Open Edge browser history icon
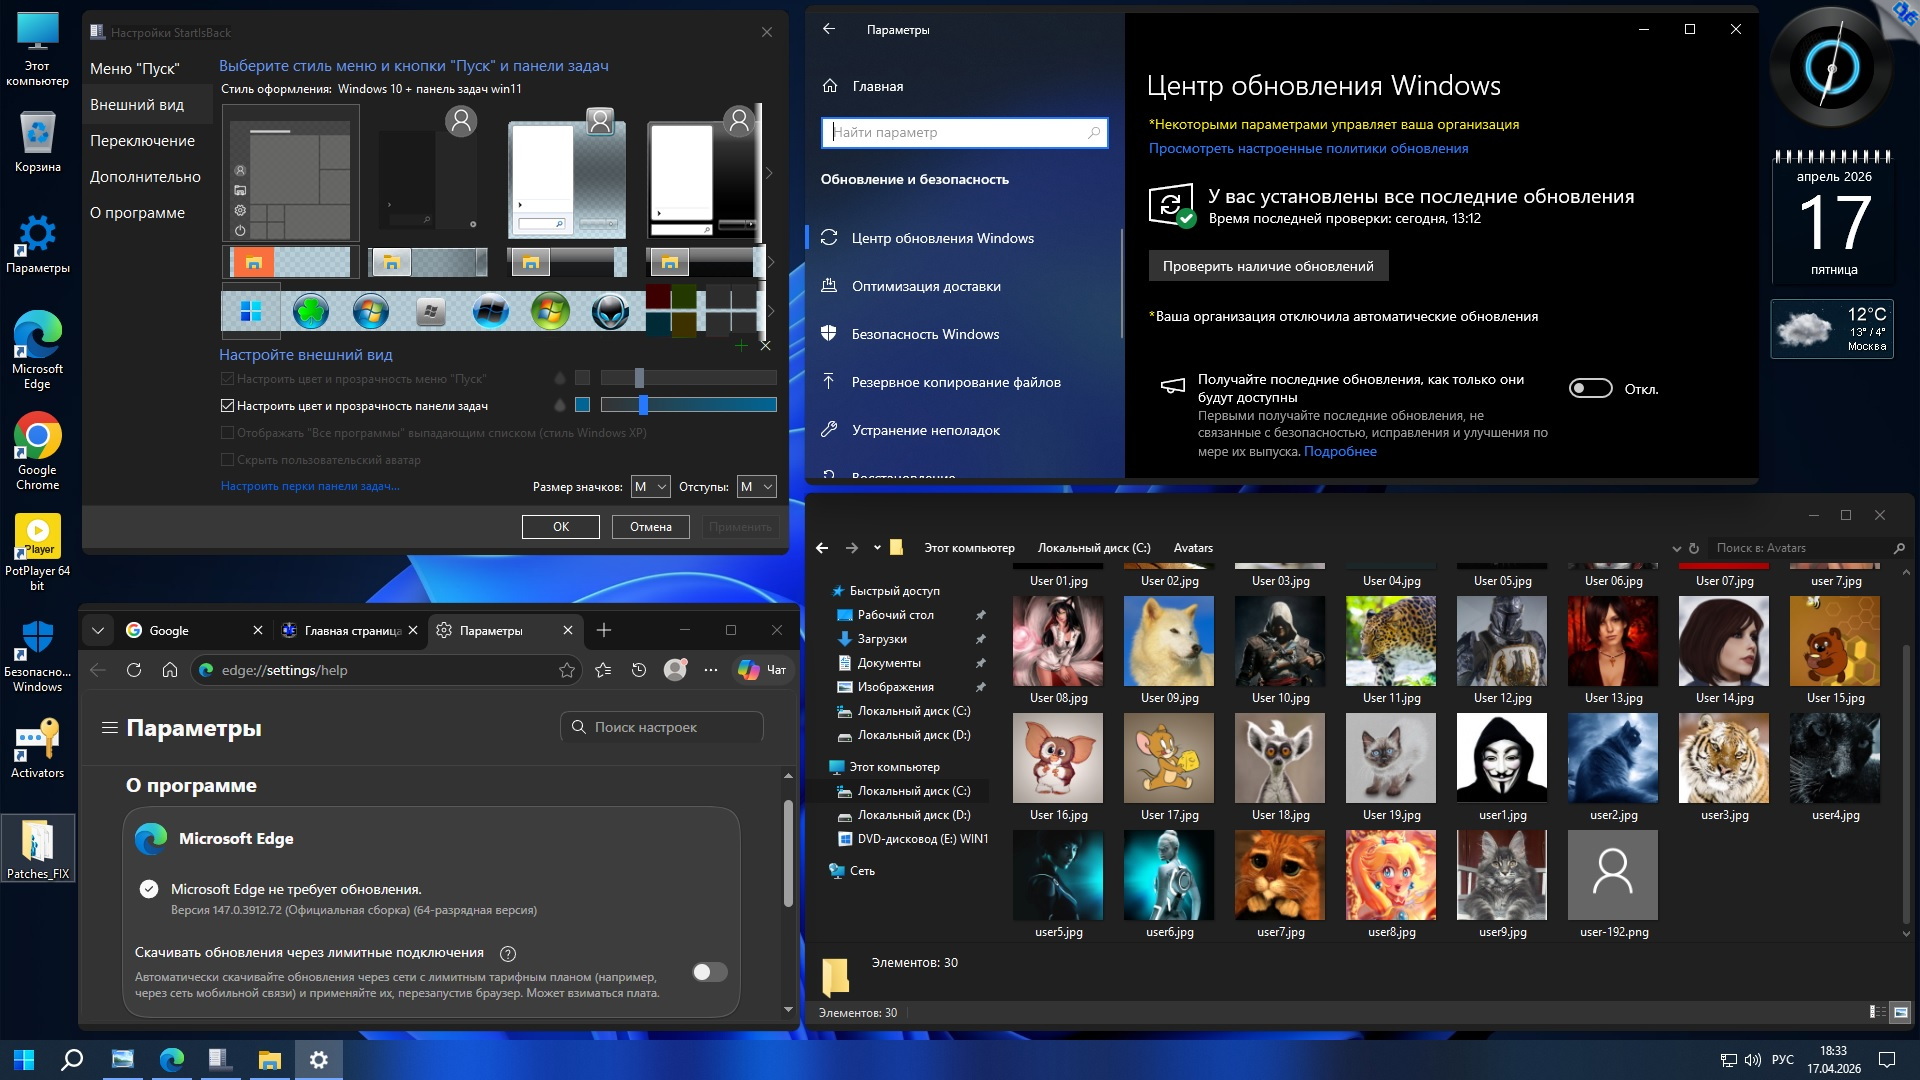This screenshot has width=1920, height=1080. 639,670
